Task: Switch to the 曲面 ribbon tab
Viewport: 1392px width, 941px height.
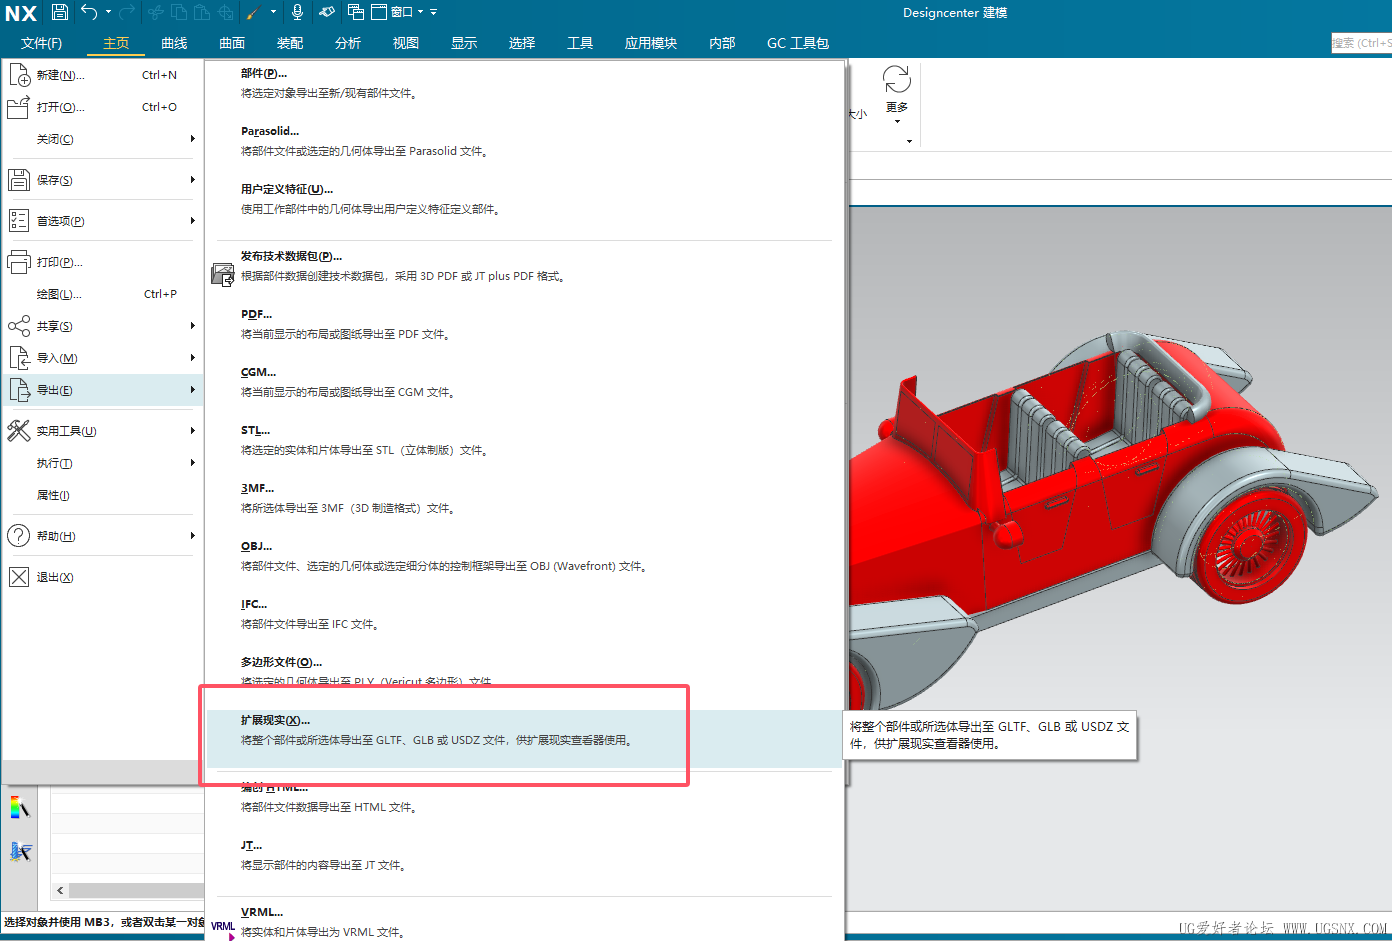Action: pos(232,43)
